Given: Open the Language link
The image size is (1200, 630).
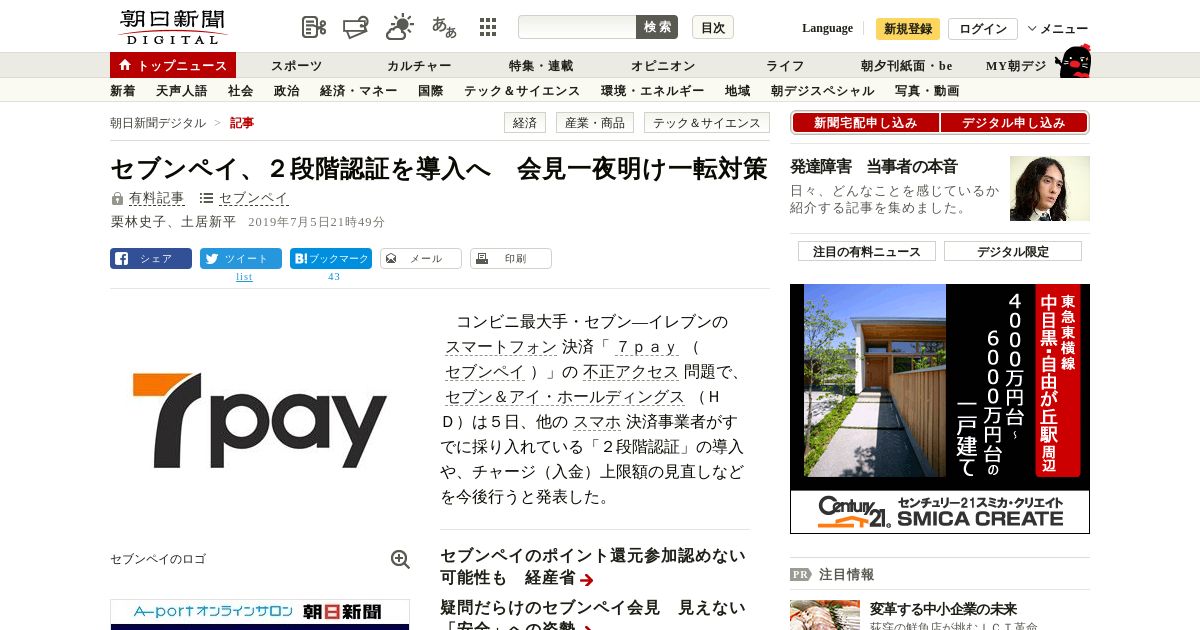Looking at the screenshot, I should pyautogui.click(x=827, y=28).
